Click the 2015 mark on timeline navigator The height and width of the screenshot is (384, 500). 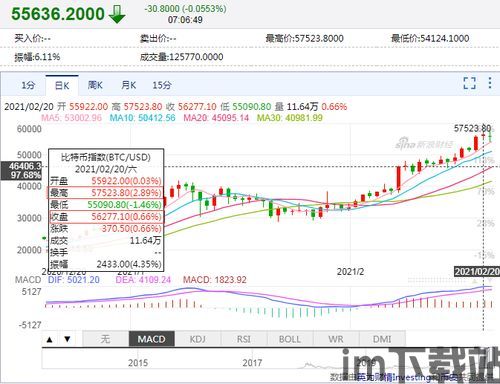point(138,363)
